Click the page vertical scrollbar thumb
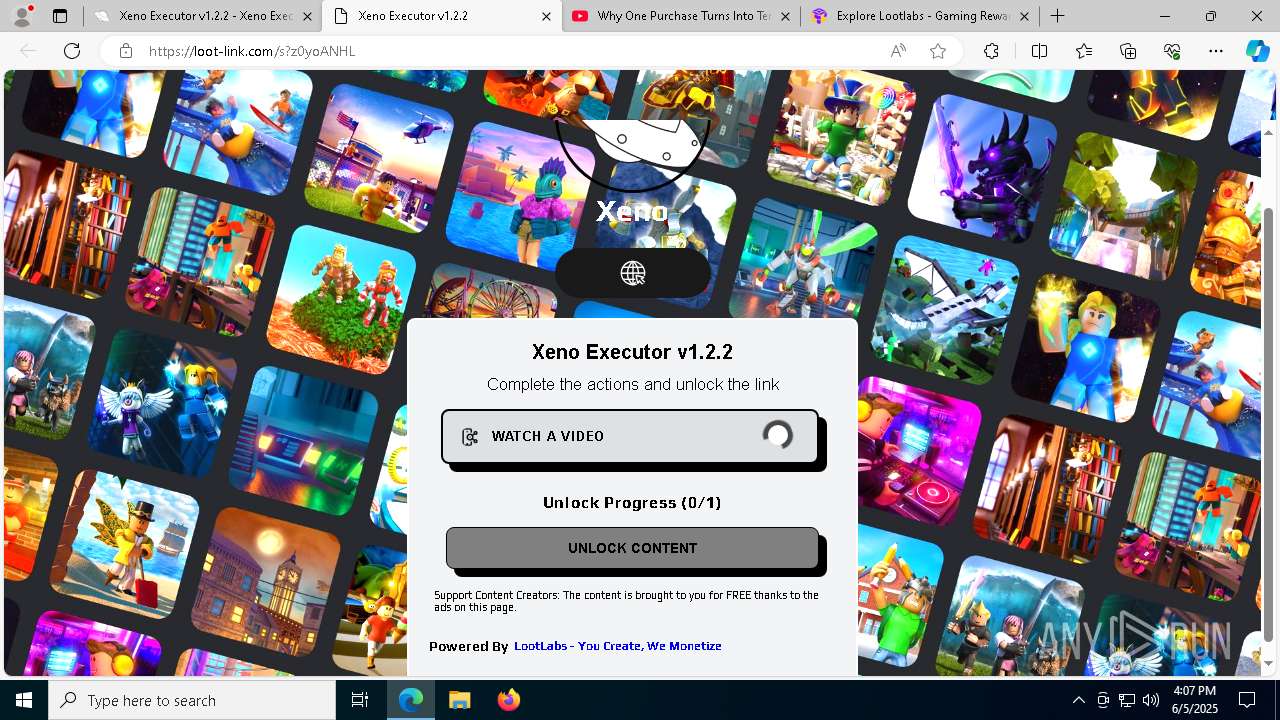 click(1269, 425)
